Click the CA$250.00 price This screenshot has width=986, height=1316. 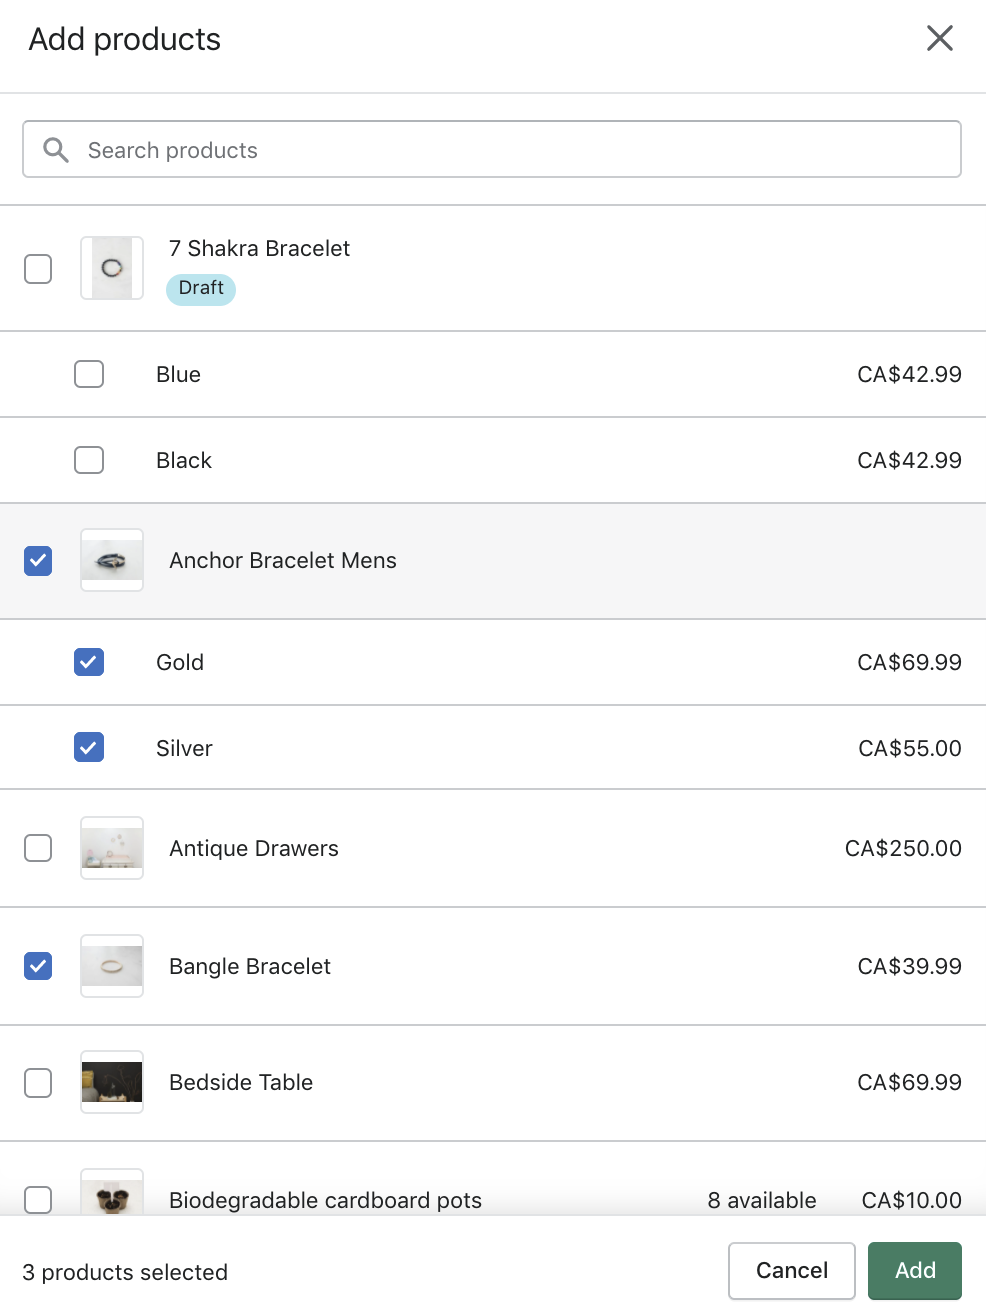[x=903, y=848]
